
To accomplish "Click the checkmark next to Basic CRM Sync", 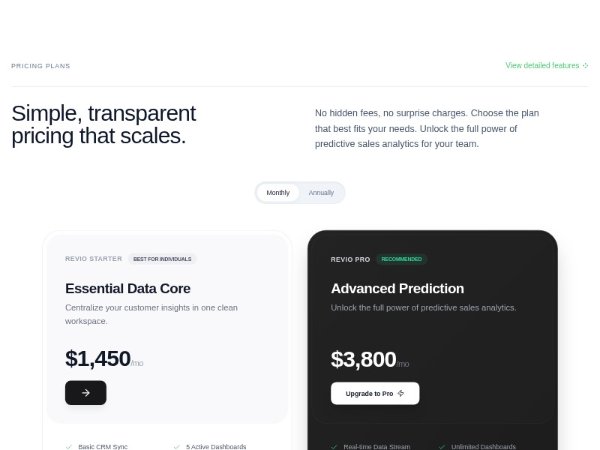I will [x=68, y=446].
